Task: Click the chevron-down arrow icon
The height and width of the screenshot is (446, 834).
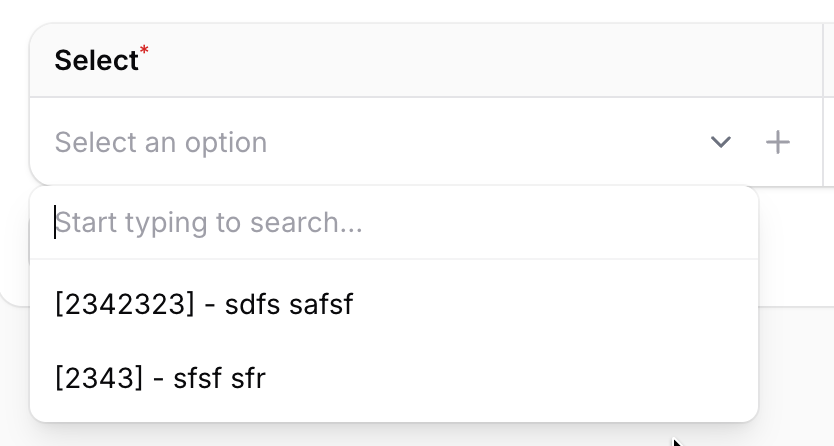Action: (x=720, y=142)
